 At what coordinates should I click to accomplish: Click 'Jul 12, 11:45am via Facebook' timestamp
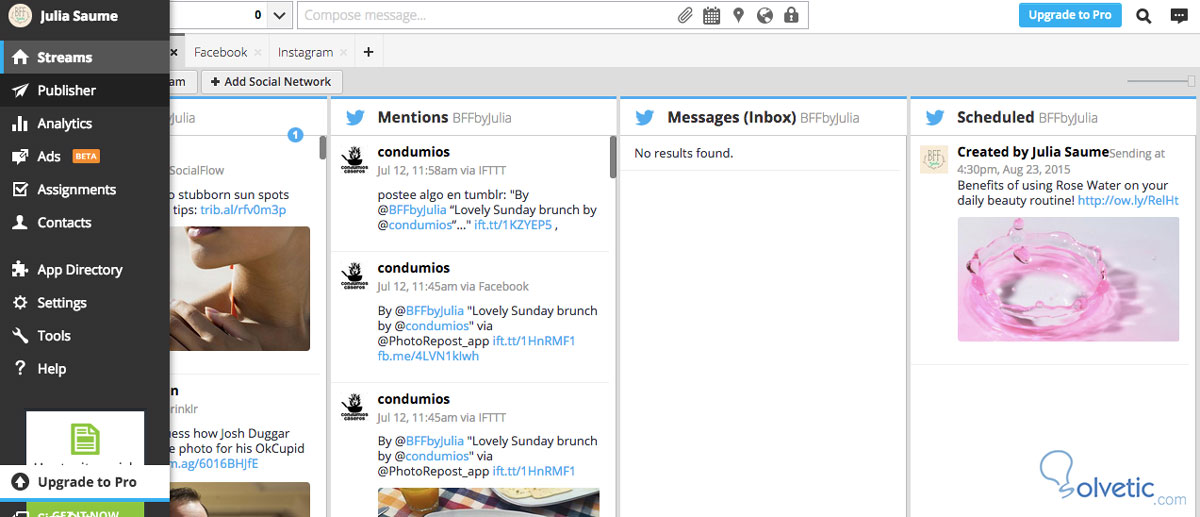[453, 286]
